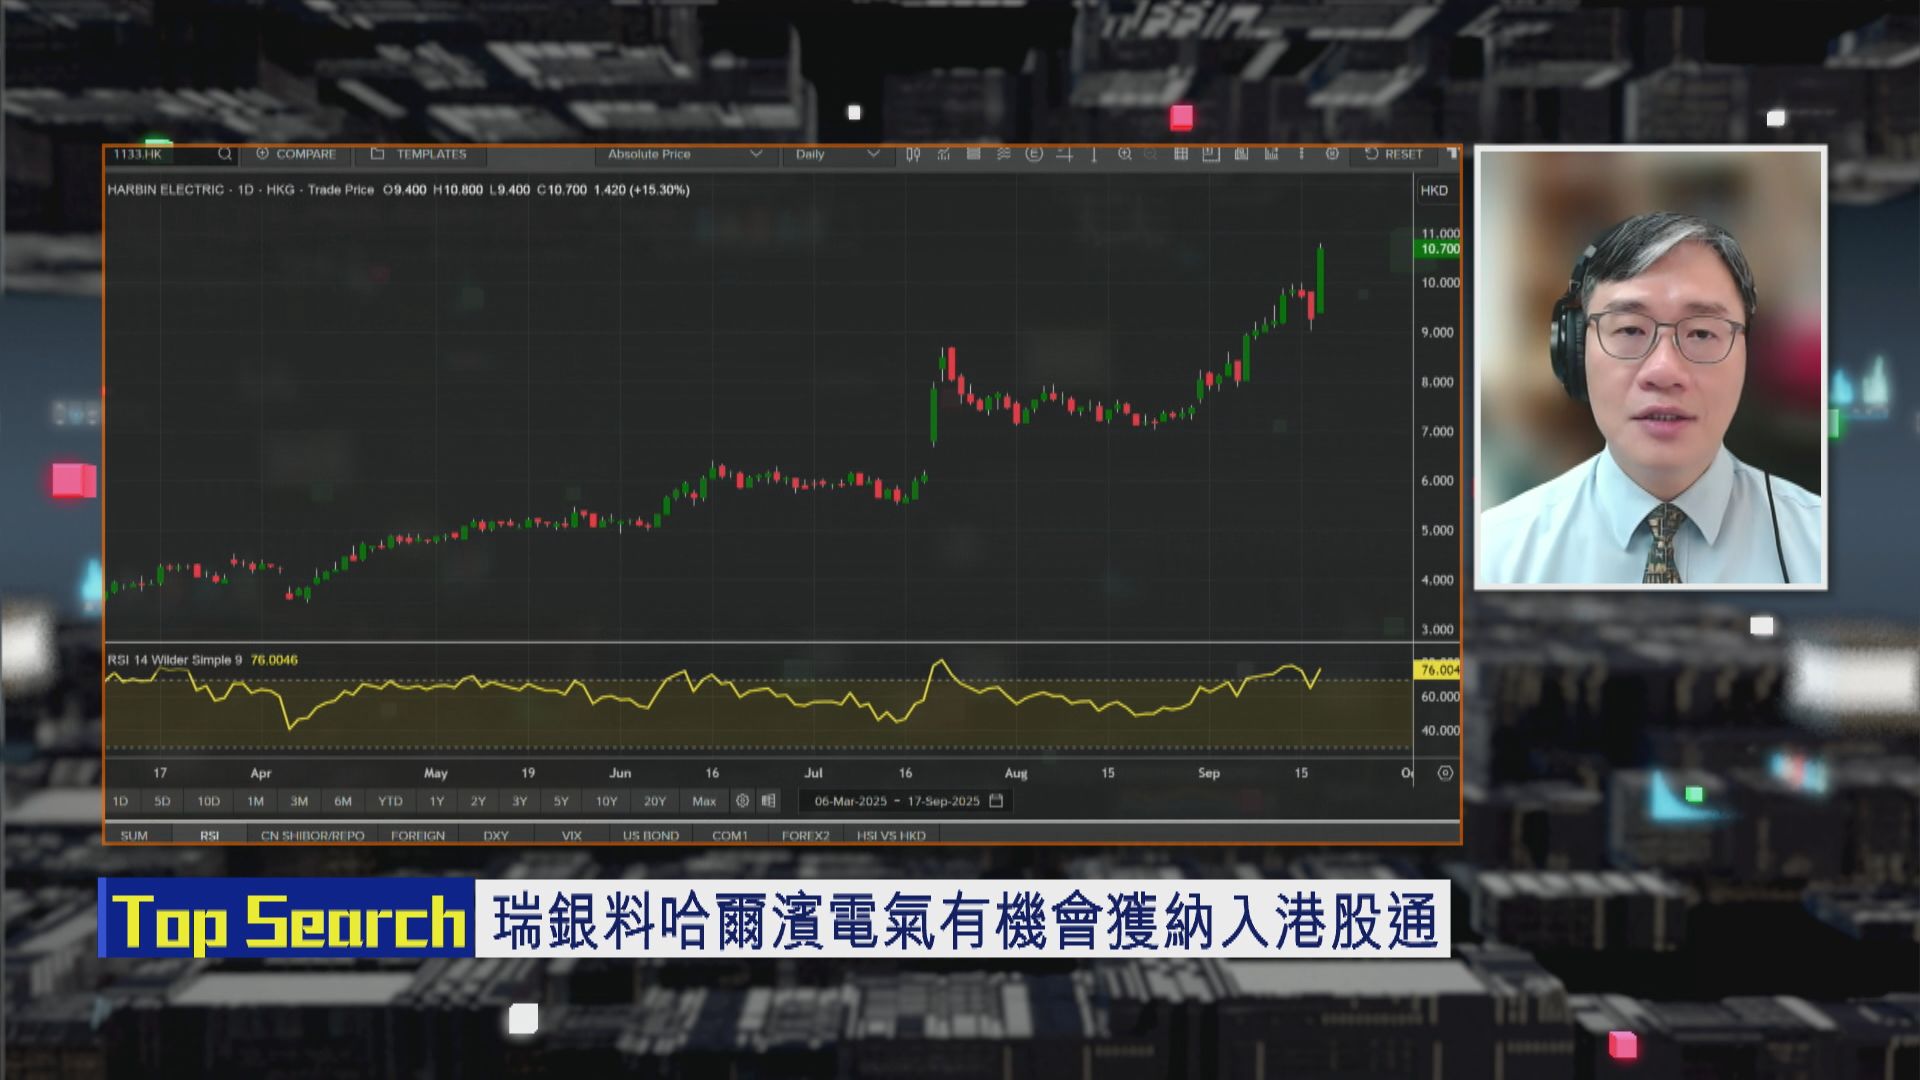Image resolution: width=1920 pixels, height=1080 pixels.
Task: Open the chart settings gear icon
Action: point(1332,155)
